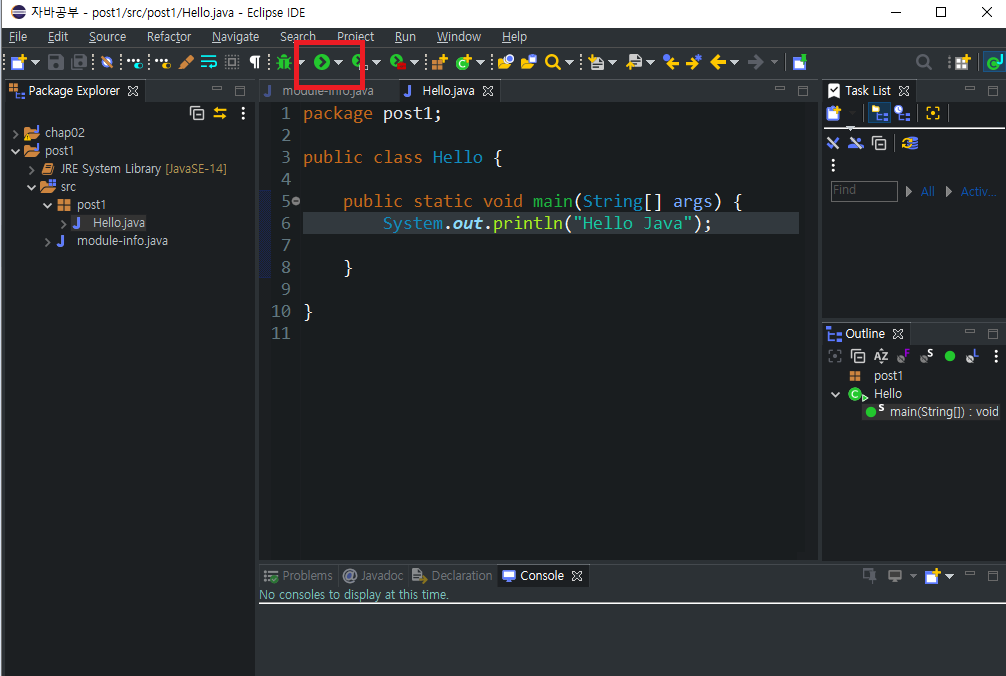Open the Source menu
The height and width of the screenshot is (676, 1006).
pyautogui.click(x=107, y=37)
